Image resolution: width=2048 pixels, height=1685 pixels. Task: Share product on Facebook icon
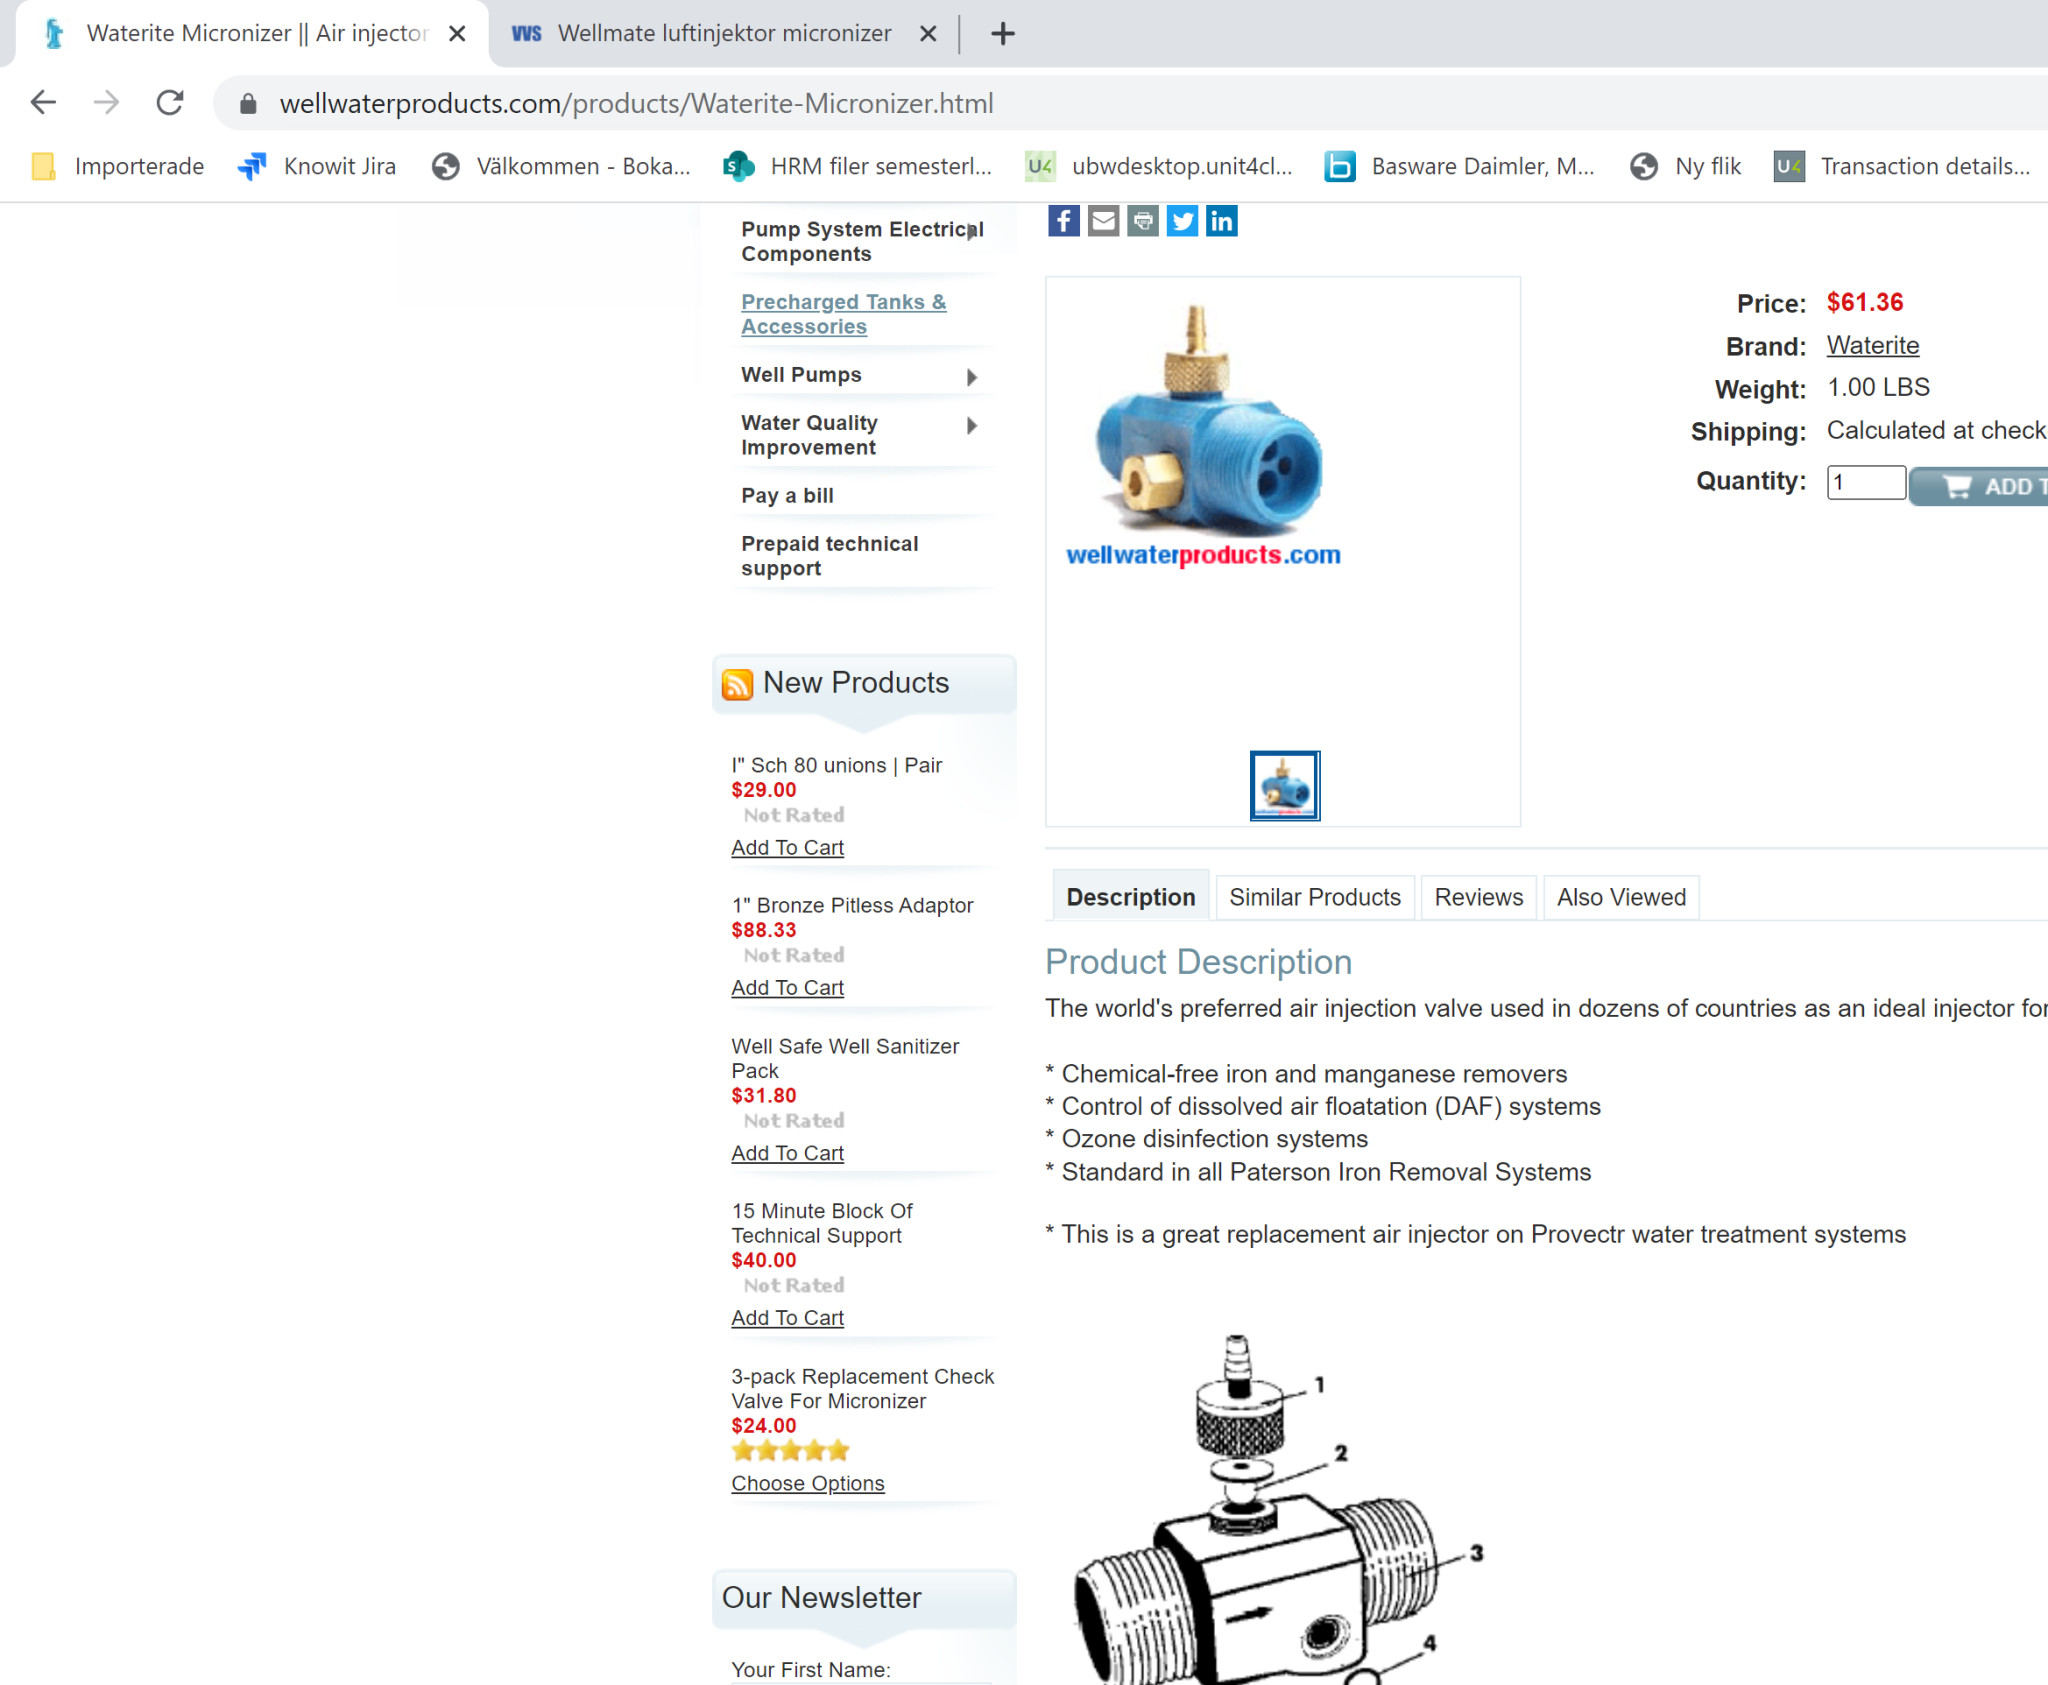[x=1063, y=221]
